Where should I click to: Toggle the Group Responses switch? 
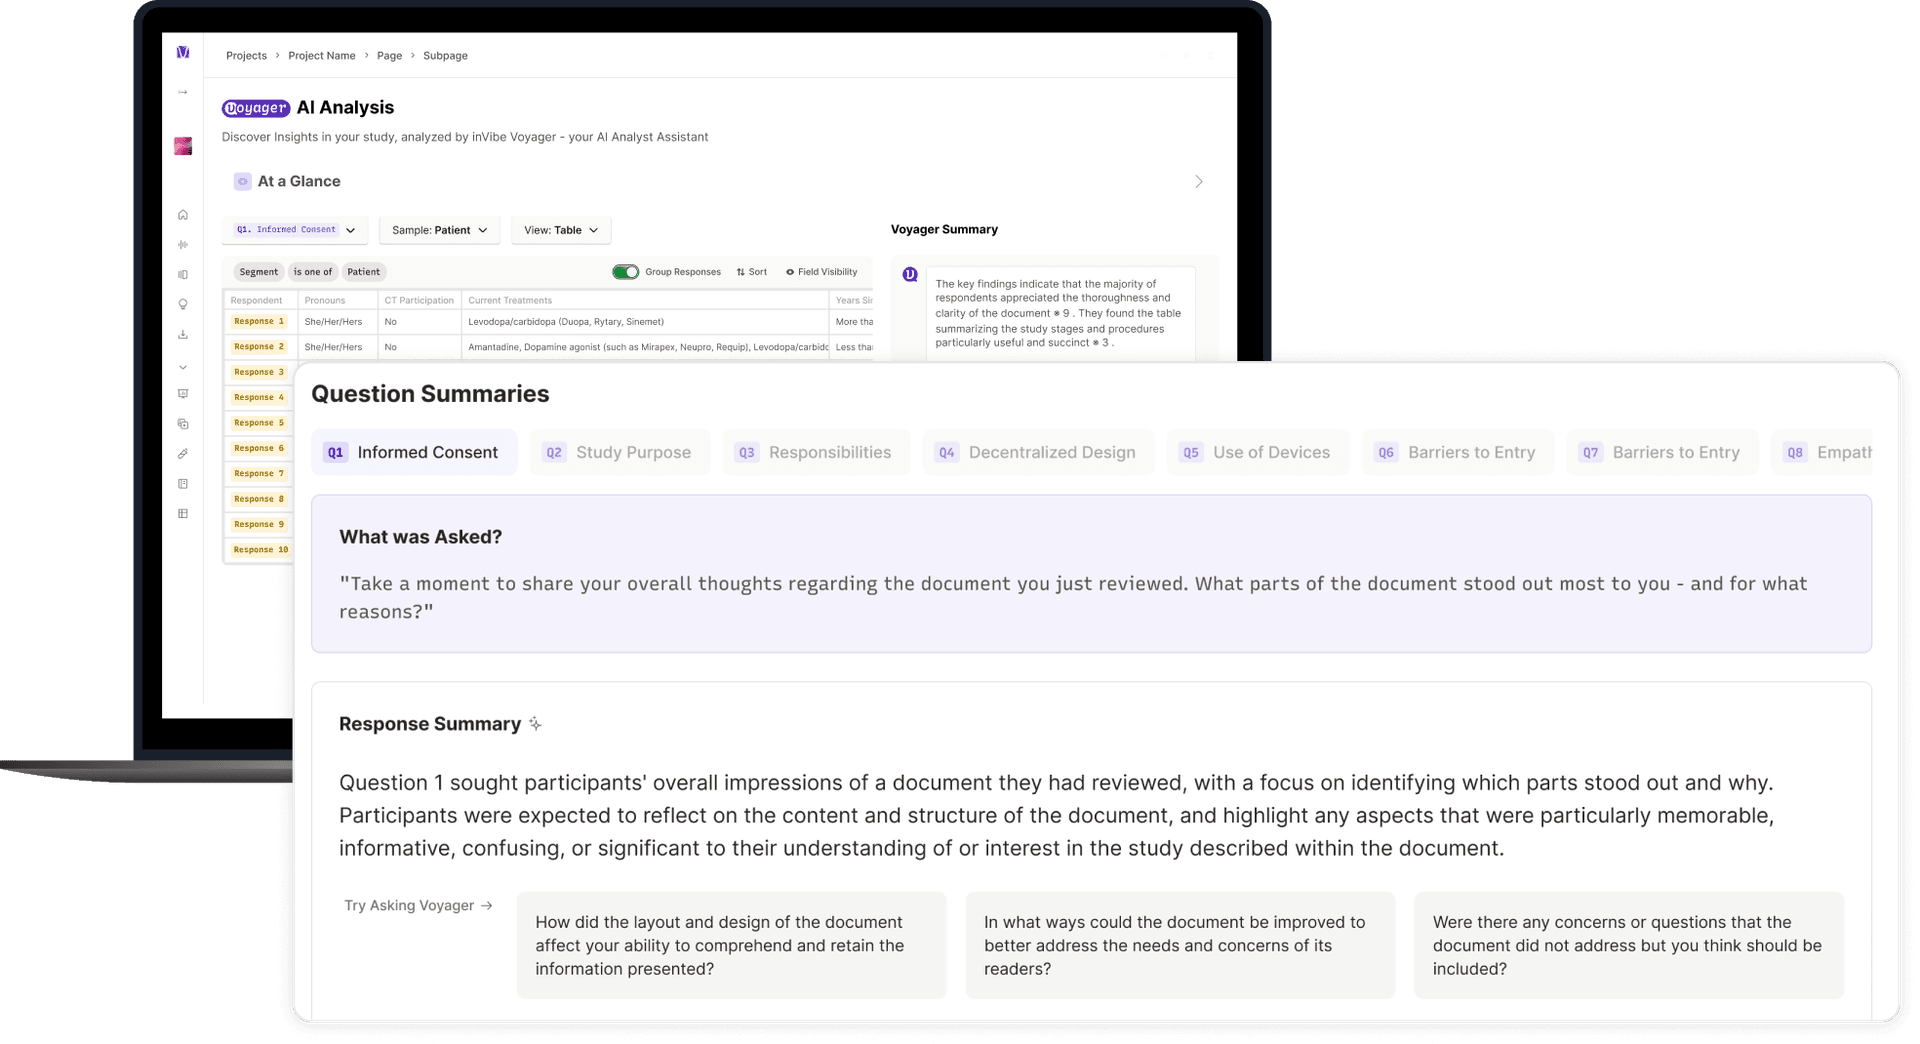(x=626, y=272)
